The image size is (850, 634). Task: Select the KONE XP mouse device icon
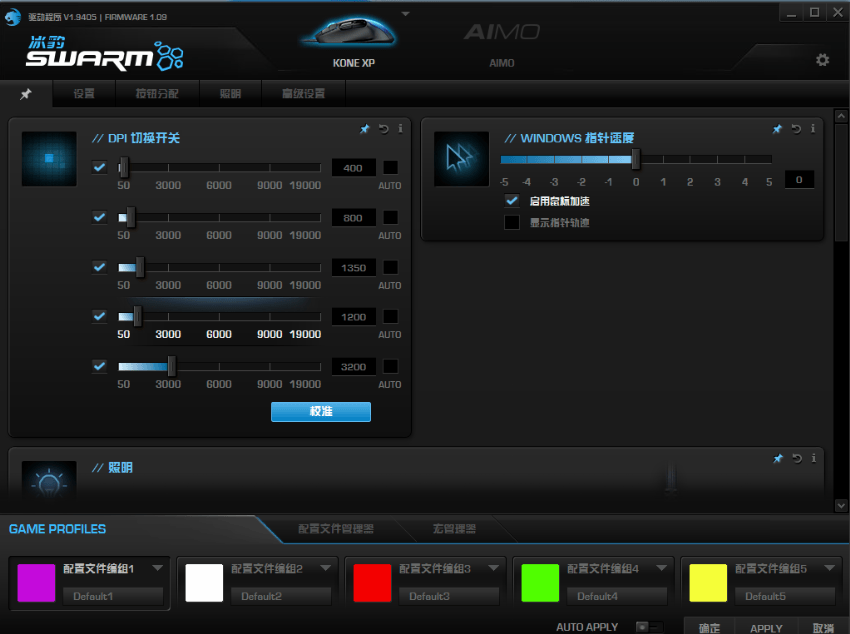tap(351, 33)
